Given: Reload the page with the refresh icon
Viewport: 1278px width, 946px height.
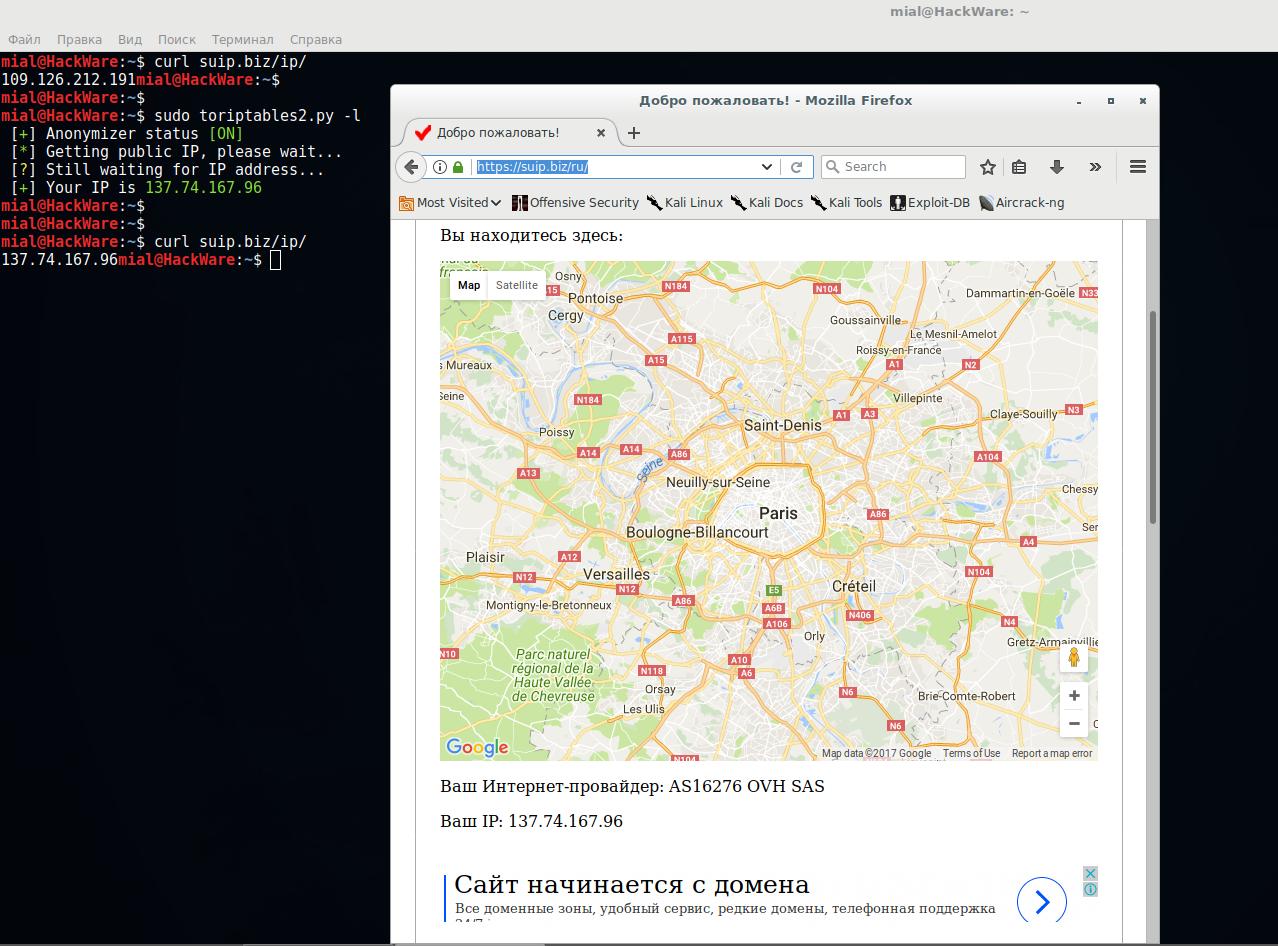Looking at the screenshot, I should [797, 167].
